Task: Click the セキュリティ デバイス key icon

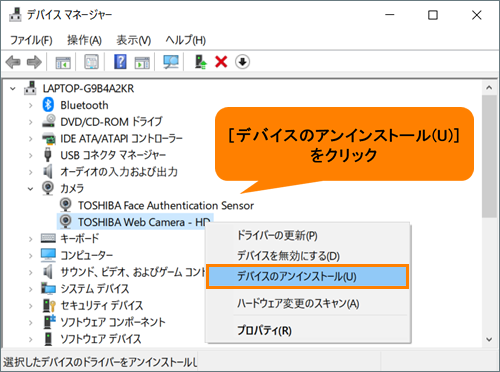Action: 49,305
